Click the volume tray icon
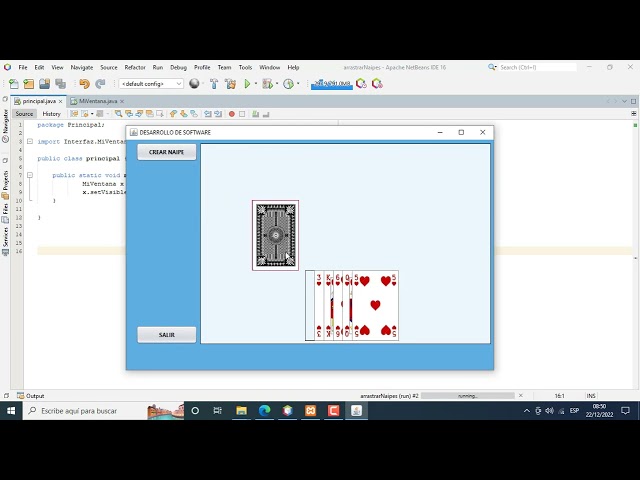The width and height of the screenshot is (640, 480). (550, 411)
